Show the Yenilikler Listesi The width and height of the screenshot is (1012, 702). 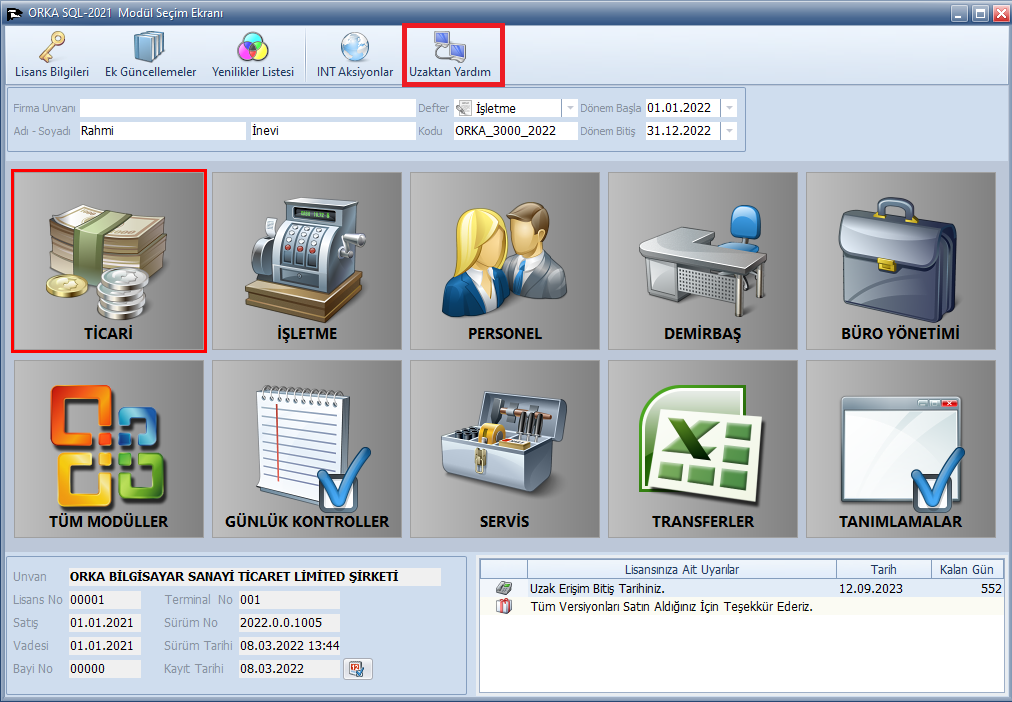pyautogui.click(x=252, y=55)
